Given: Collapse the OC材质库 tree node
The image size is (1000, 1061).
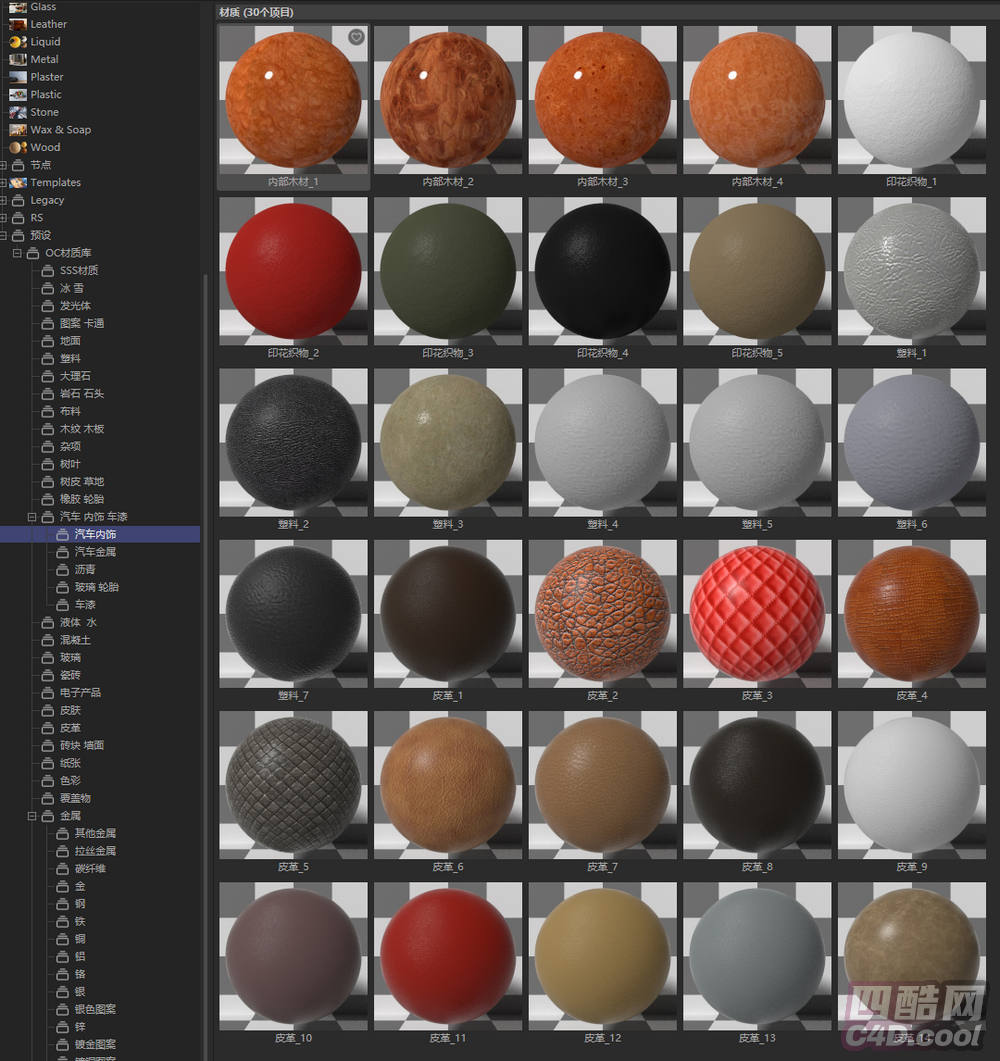Looking at the screenshot, I should [x=18, y=253].
